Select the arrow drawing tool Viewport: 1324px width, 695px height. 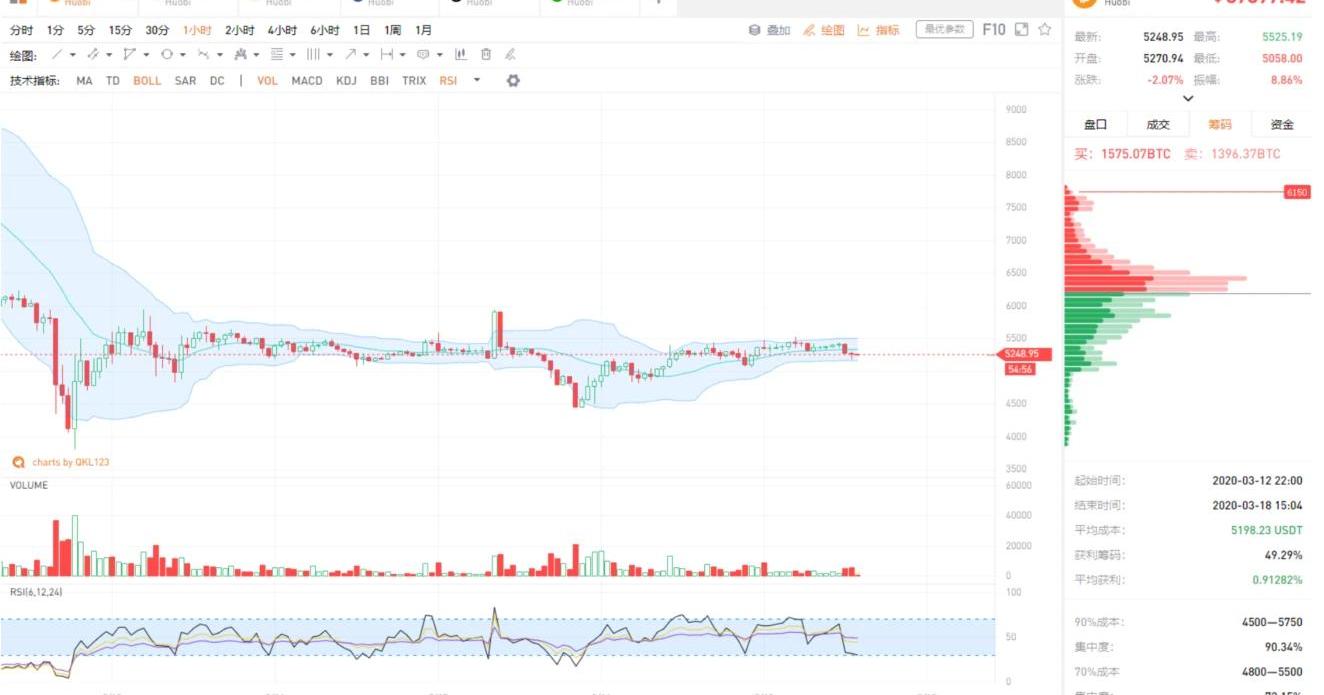pyautogui.click(x=350, y=55)
